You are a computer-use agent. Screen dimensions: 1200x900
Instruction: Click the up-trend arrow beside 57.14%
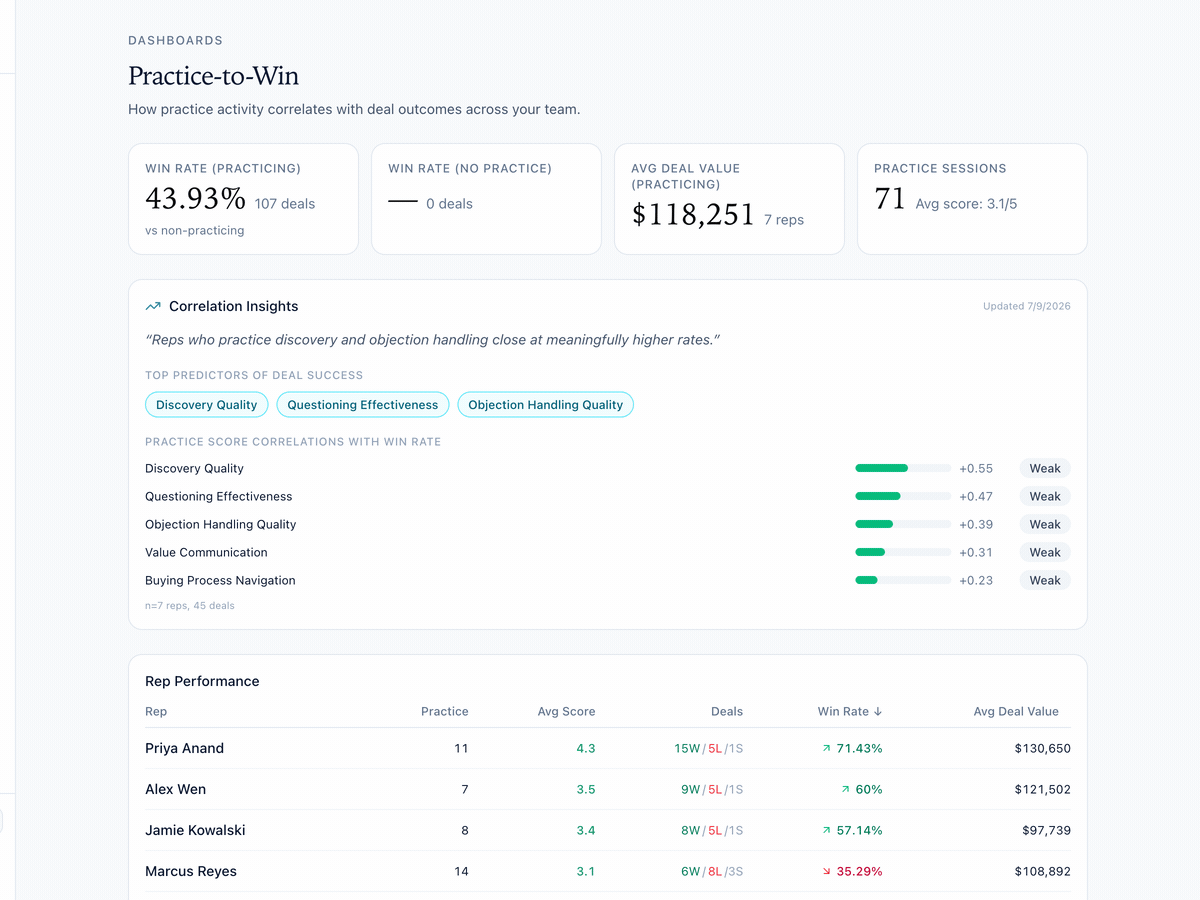click(827, 830)
